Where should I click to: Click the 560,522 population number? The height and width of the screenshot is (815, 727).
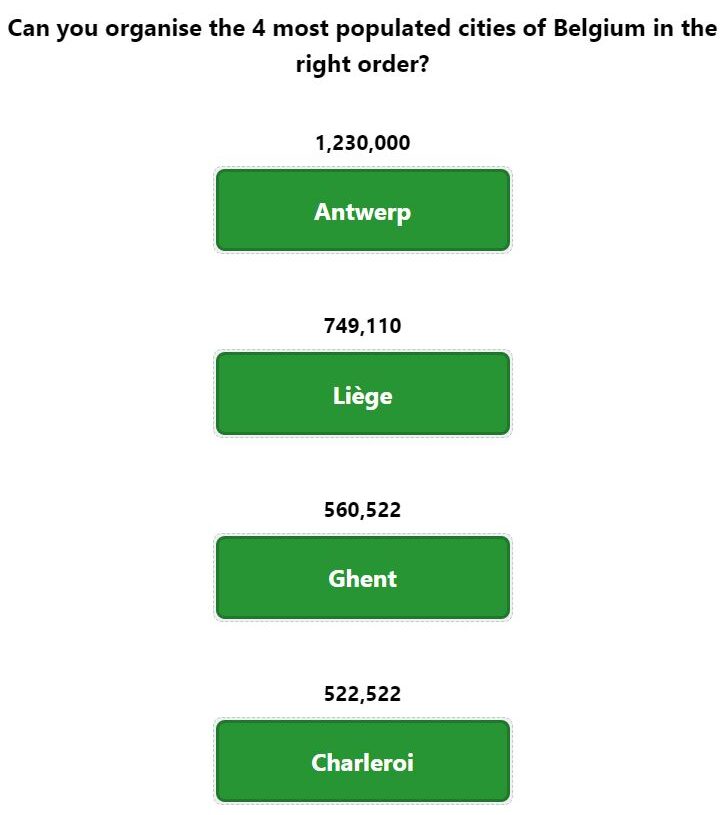point(363,510)
